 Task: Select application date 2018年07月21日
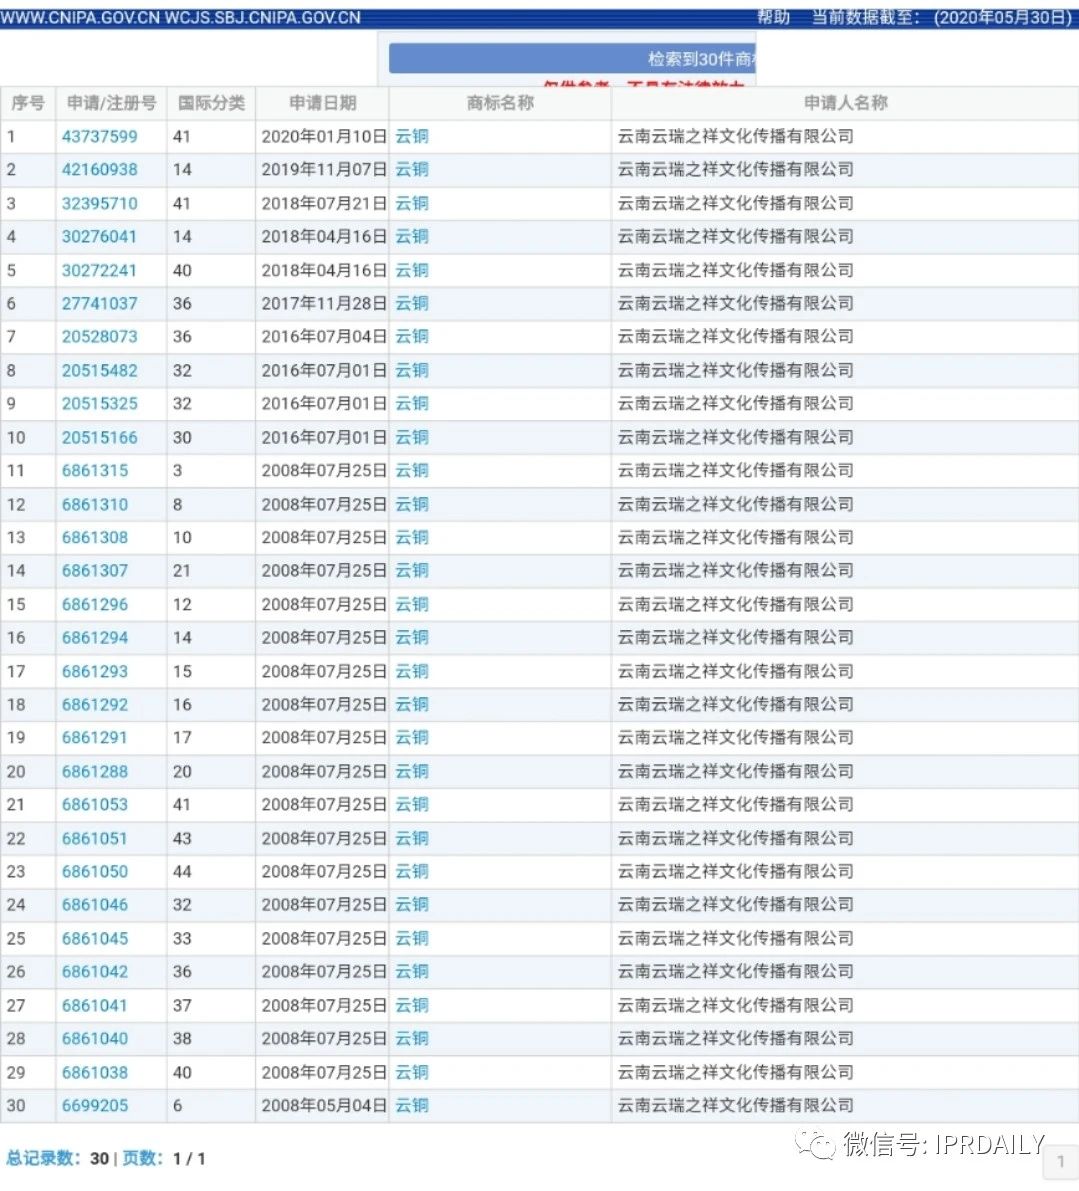pyautogui.click(x=324, y=204)
